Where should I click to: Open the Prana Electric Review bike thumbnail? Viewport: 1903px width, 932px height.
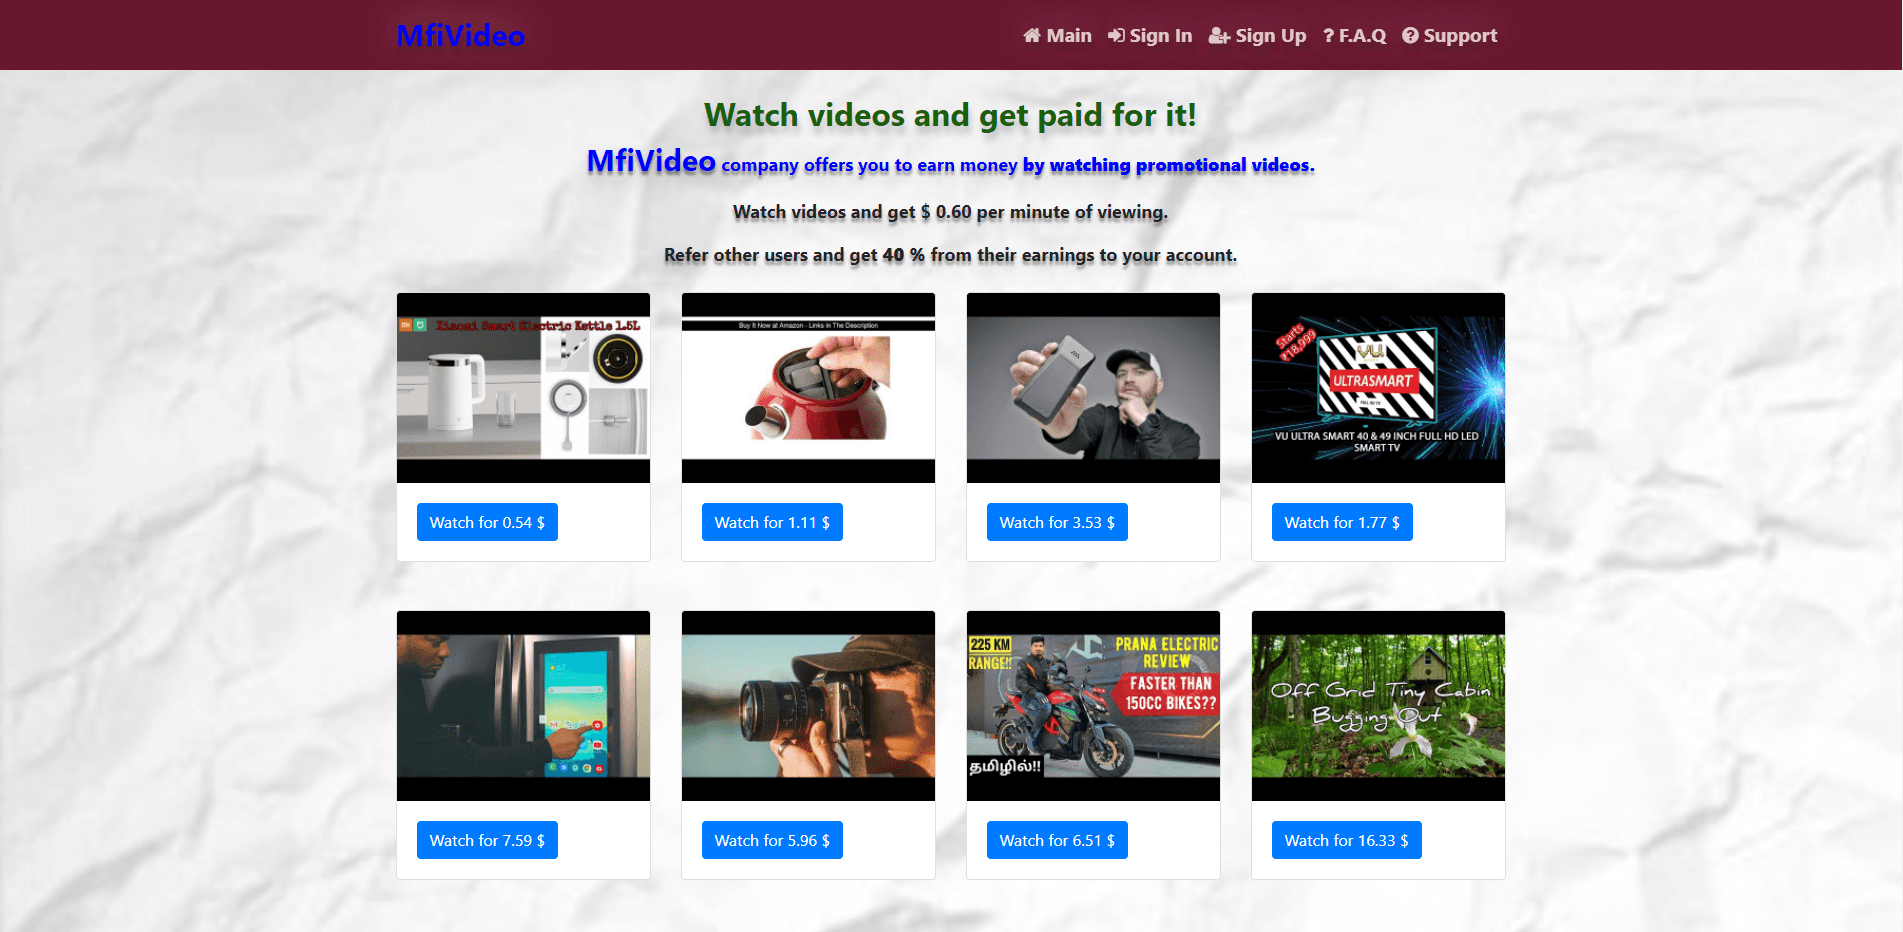(x=1093, y=706)
